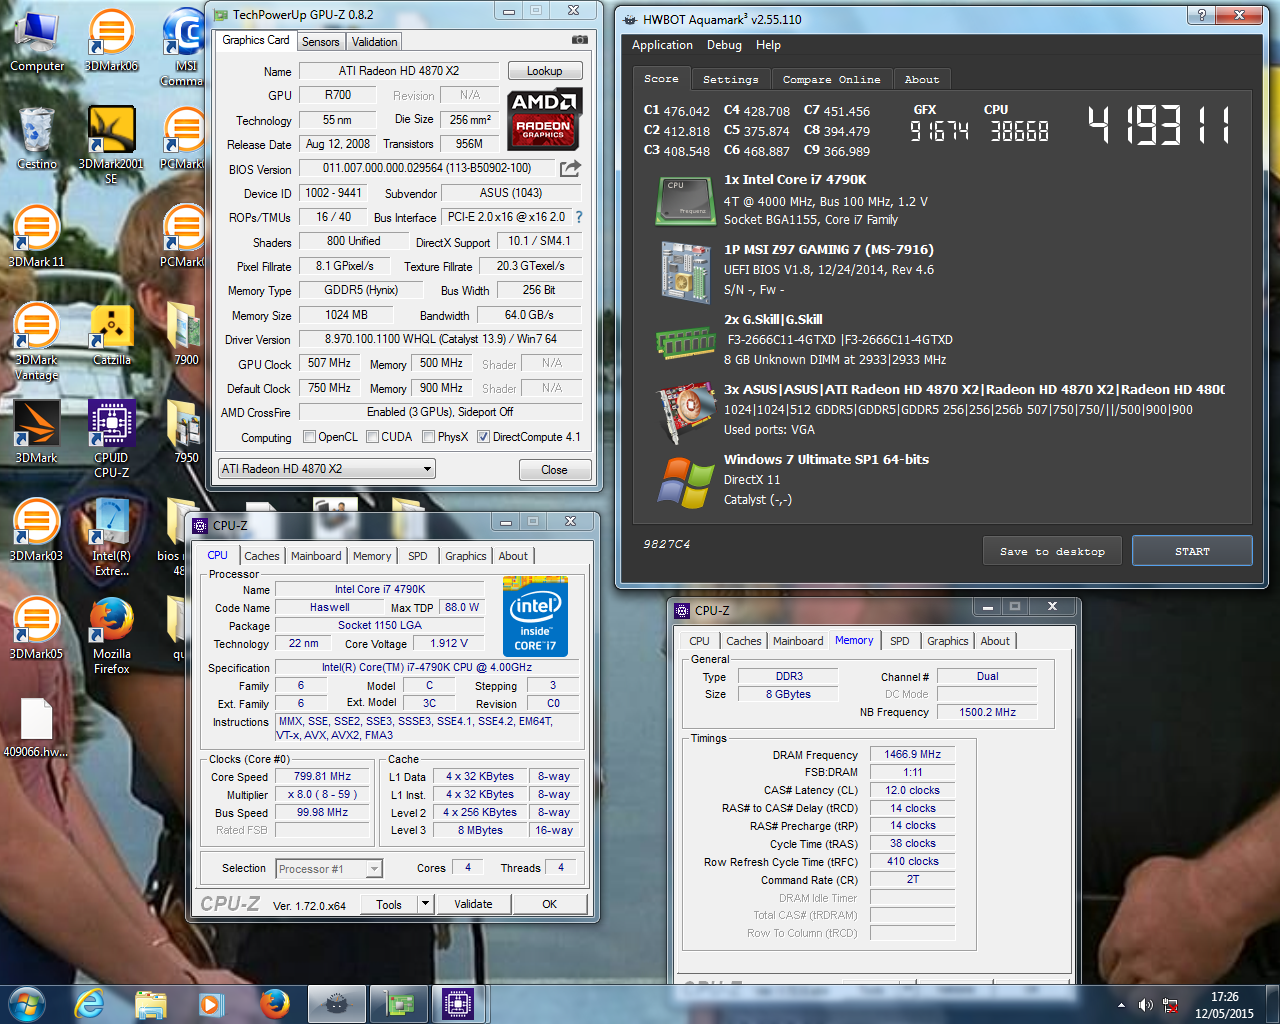The image size is (1280, 1024).
Task: Click GPU-Z screenshot camera icon
Action: [580, 40]
